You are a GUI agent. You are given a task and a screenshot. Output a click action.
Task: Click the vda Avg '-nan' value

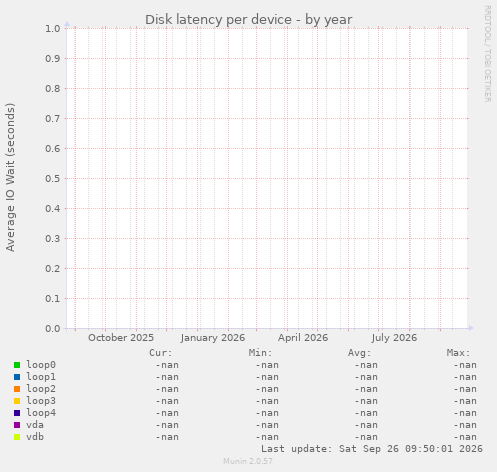click(366, 425)
